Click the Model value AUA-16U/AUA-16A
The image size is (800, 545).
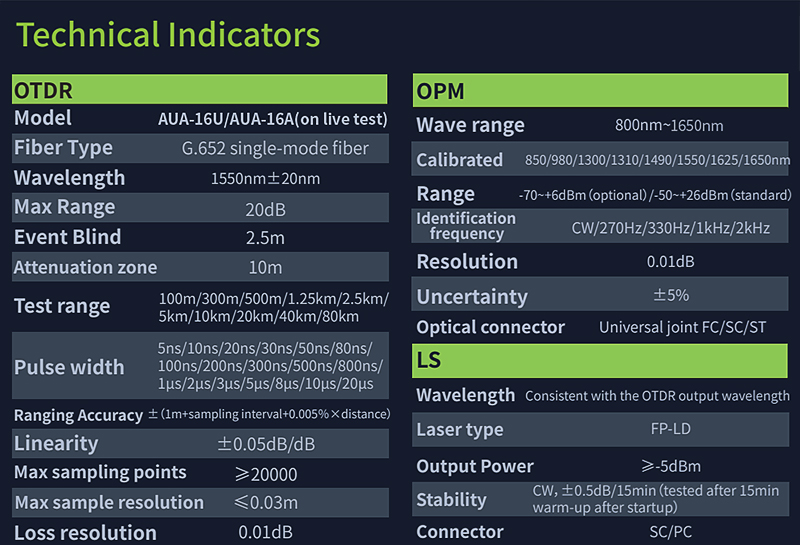click(x=272, y=118)
